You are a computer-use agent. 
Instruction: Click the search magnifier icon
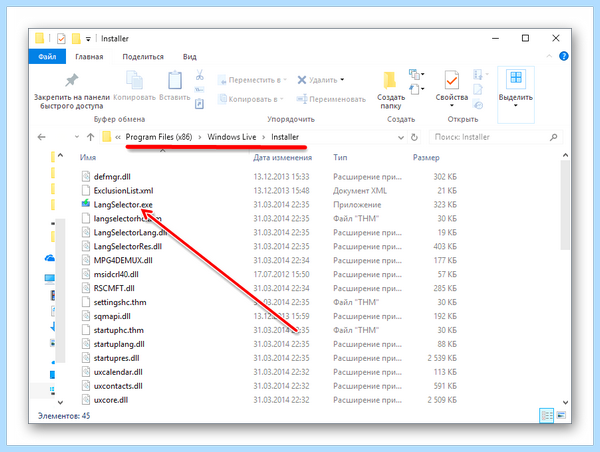tap(553, 137)
